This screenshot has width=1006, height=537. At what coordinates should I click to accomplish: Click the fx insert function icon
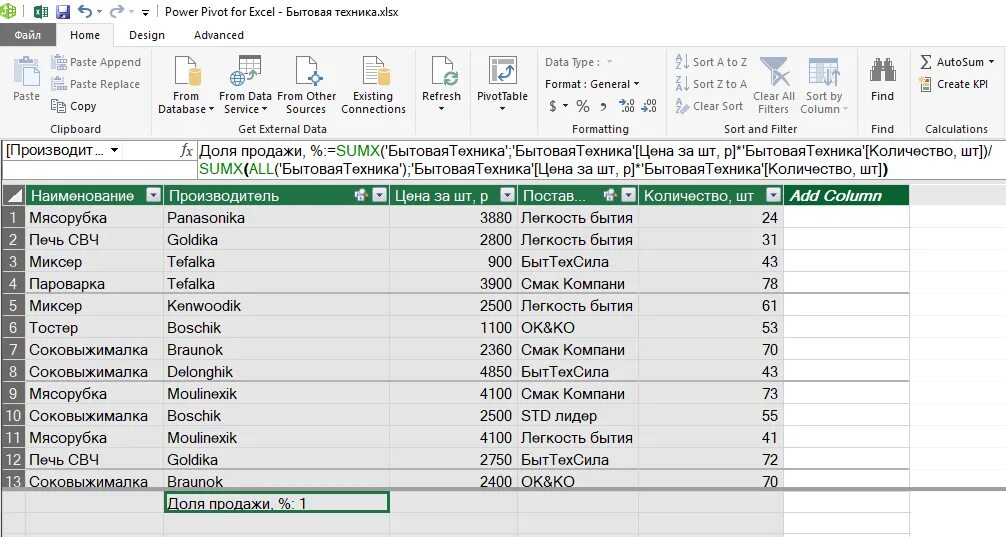click(186, 151)
